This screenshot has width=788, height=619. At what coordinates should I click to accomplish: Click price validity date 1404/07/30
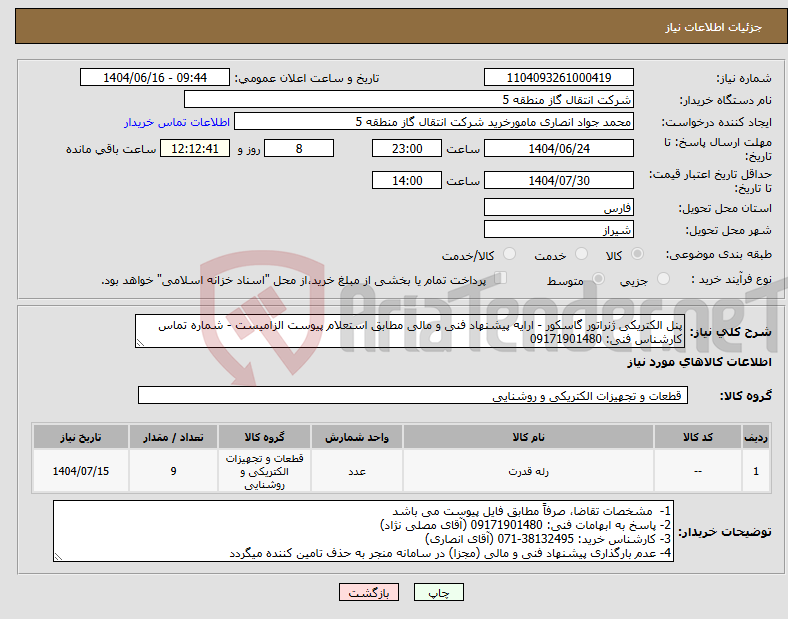[558, 180]
